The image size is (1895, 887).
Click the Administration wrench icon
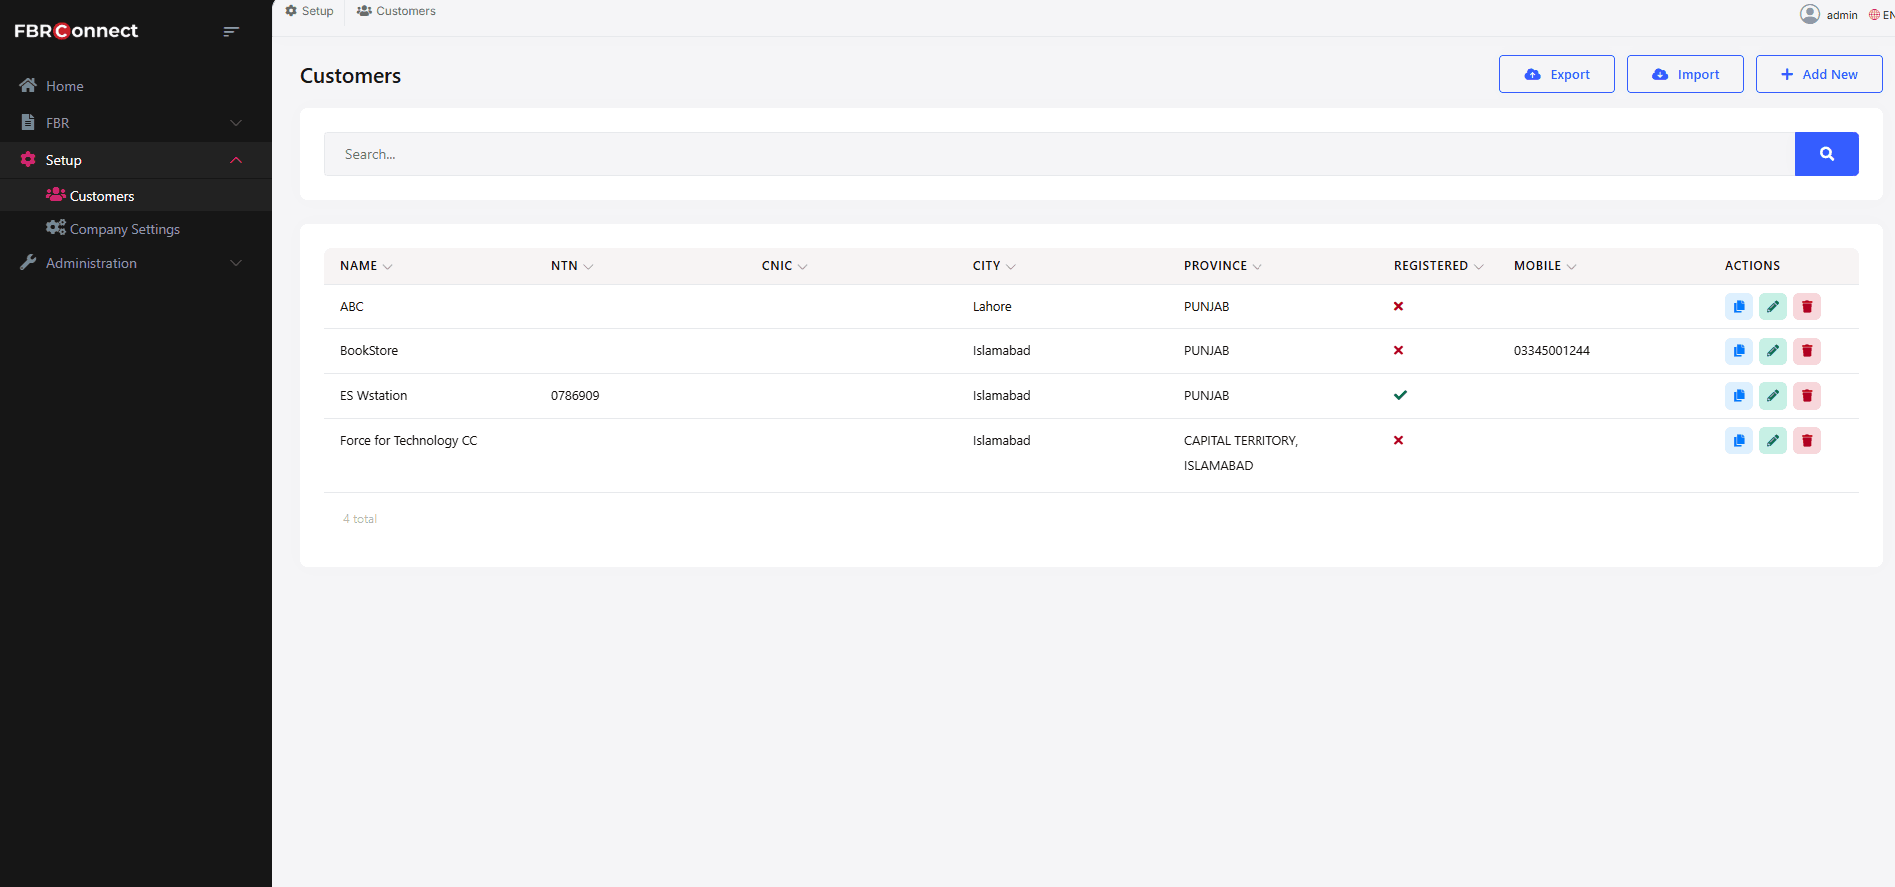(x=28, y=262)
